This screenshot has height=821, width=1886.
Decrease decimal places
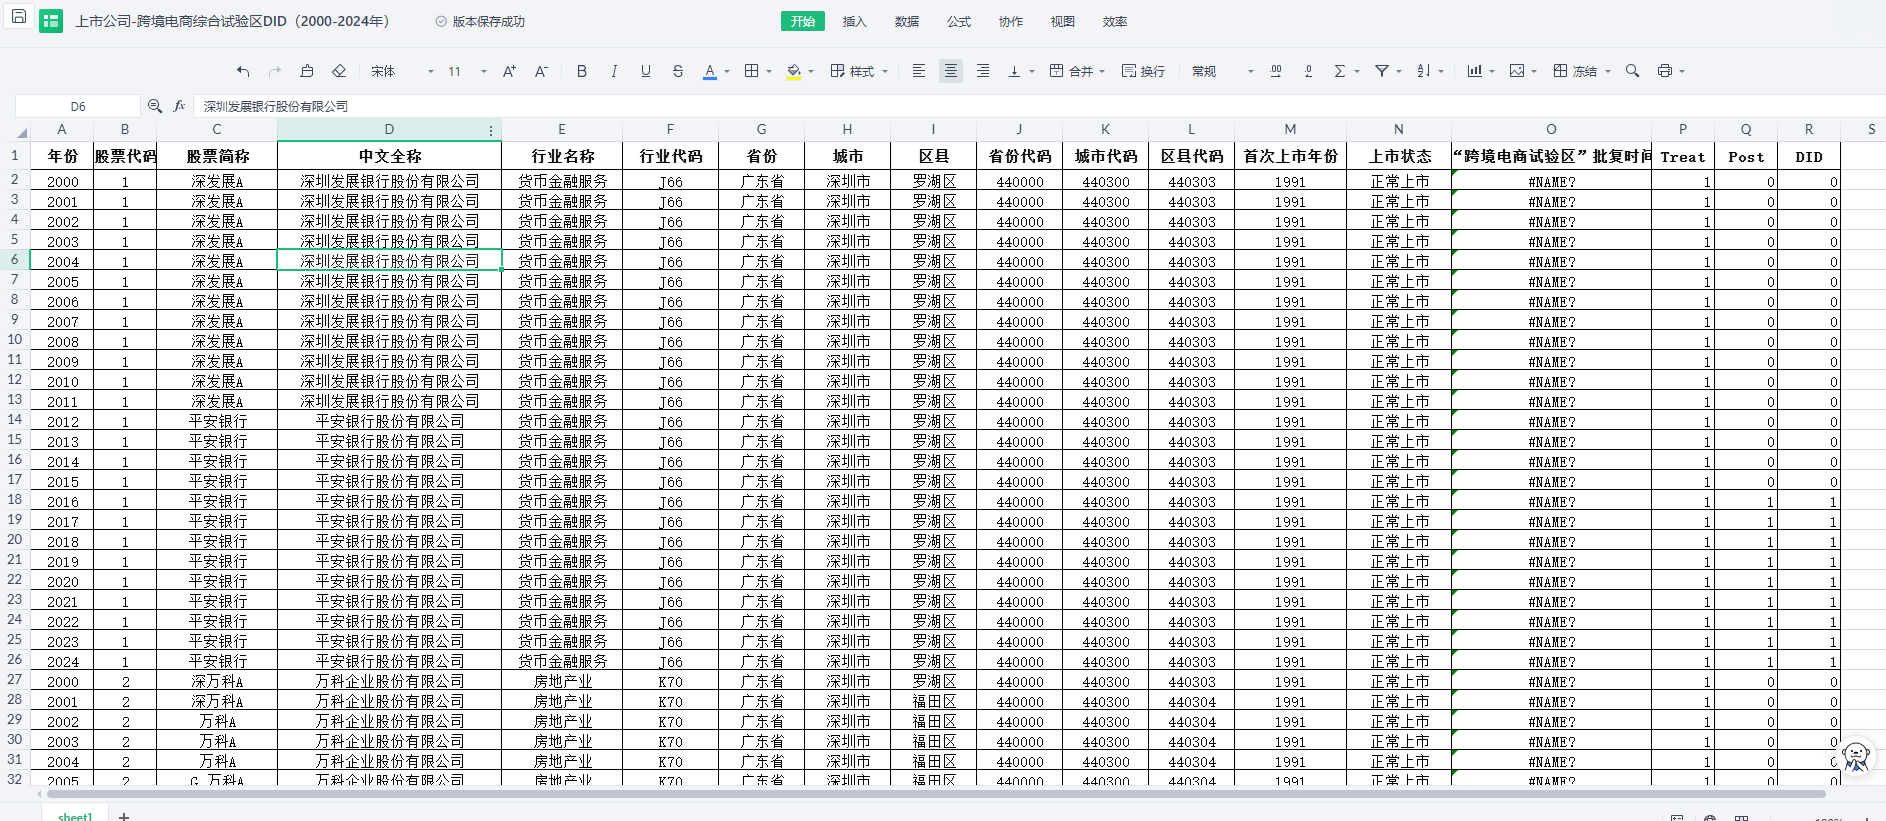coord(1308,71)
